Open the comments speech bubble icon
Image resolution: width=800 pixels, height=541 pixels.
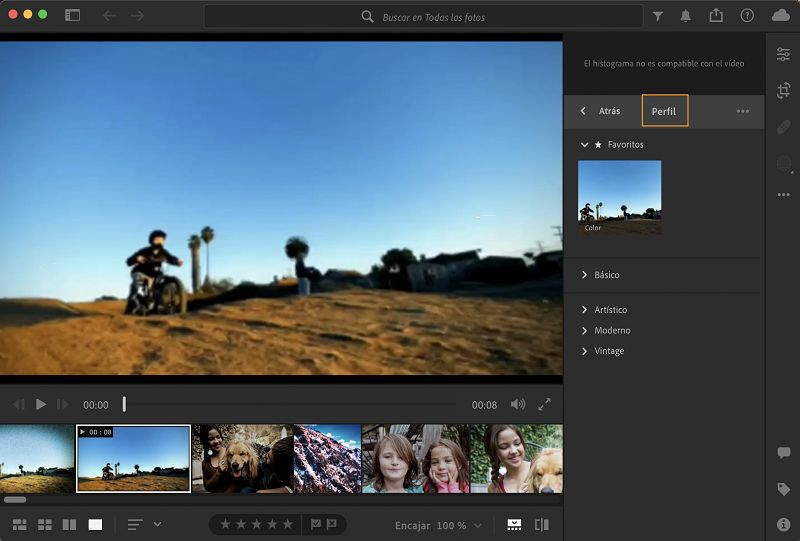coord(784,453)
